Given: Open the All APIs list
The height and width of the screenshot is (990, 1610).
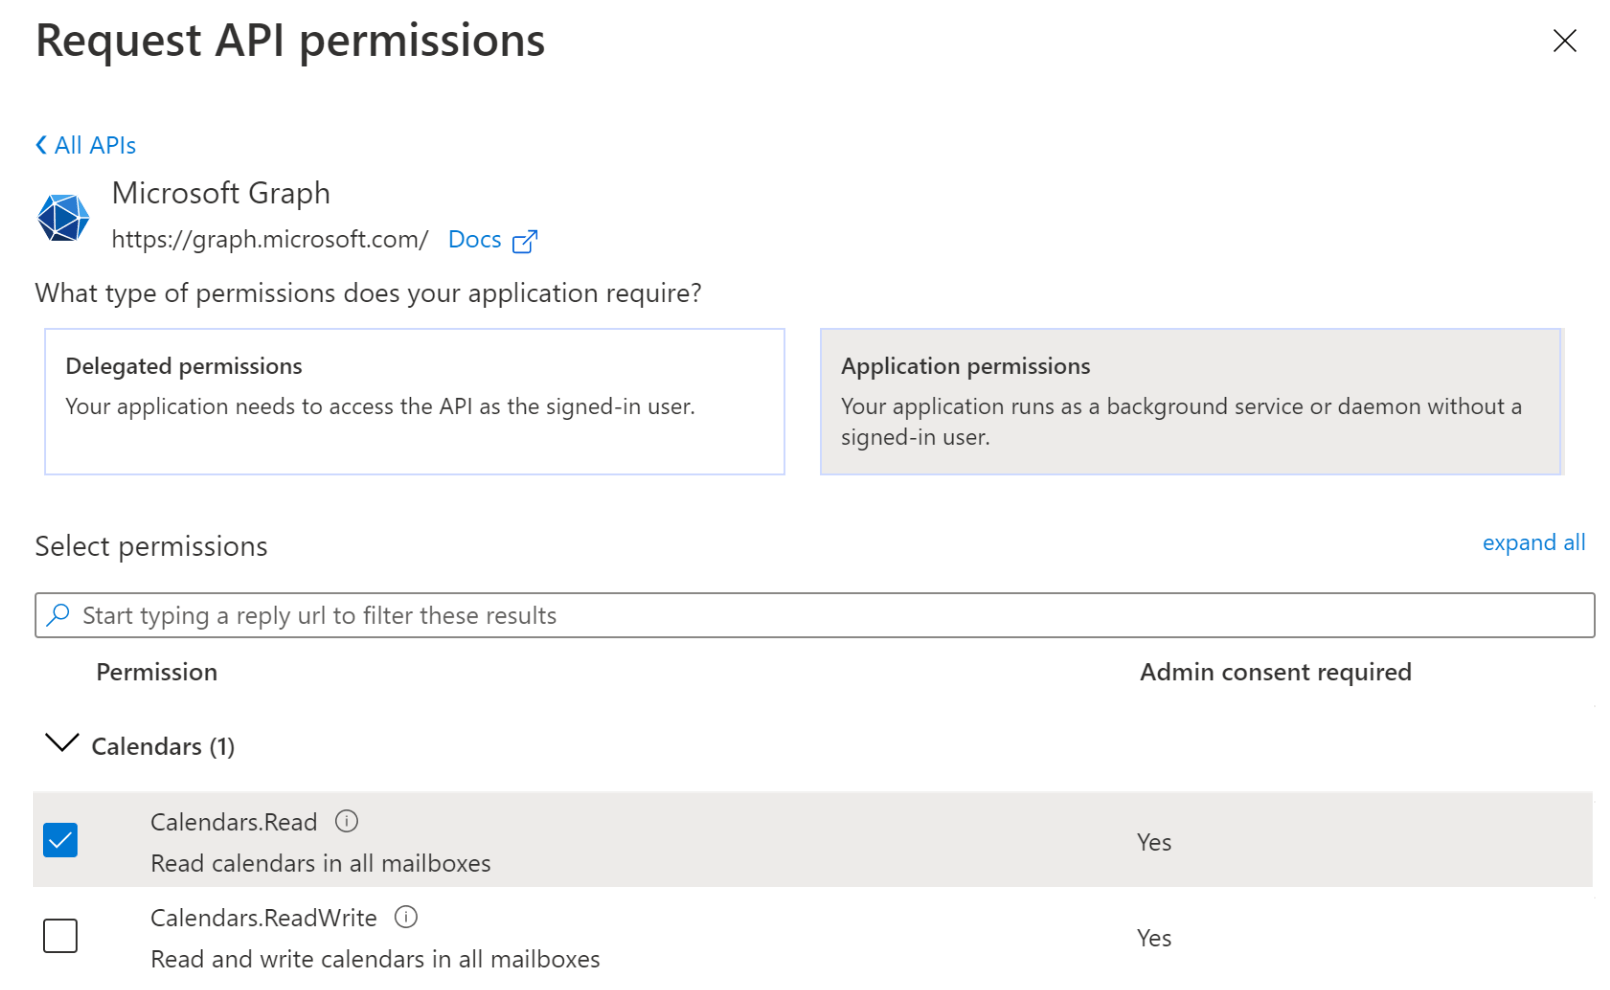Looking at the screenshot, I should click(95, 145).
